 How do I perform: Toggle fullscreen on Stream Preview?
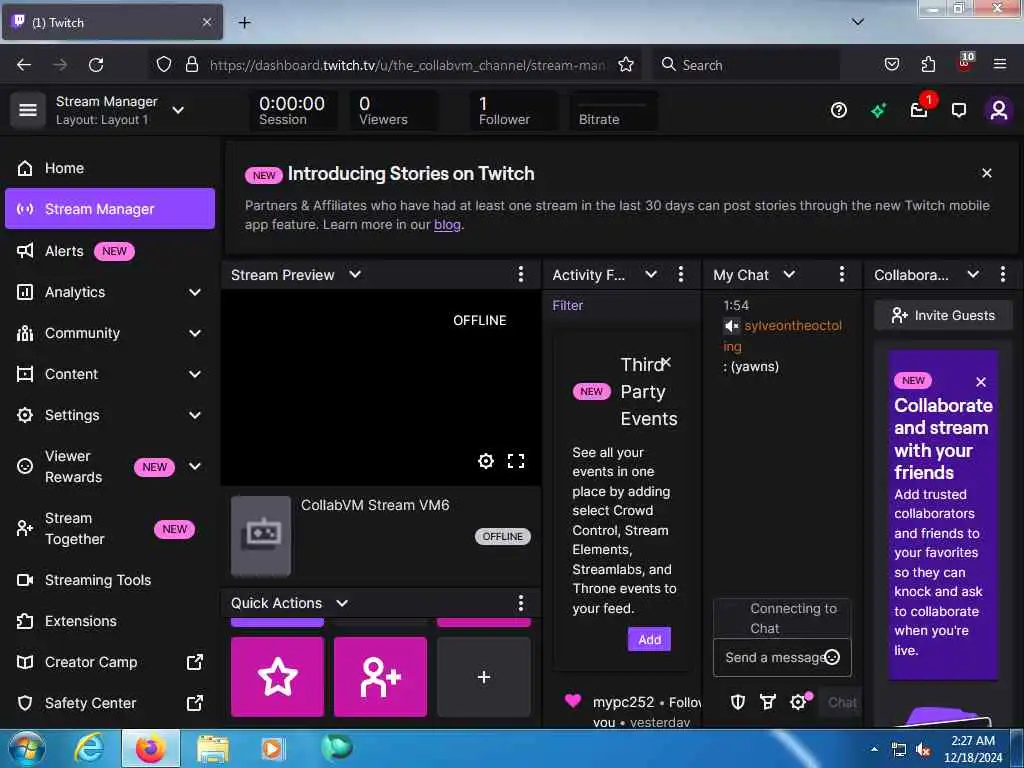click(x=516, y=461)
